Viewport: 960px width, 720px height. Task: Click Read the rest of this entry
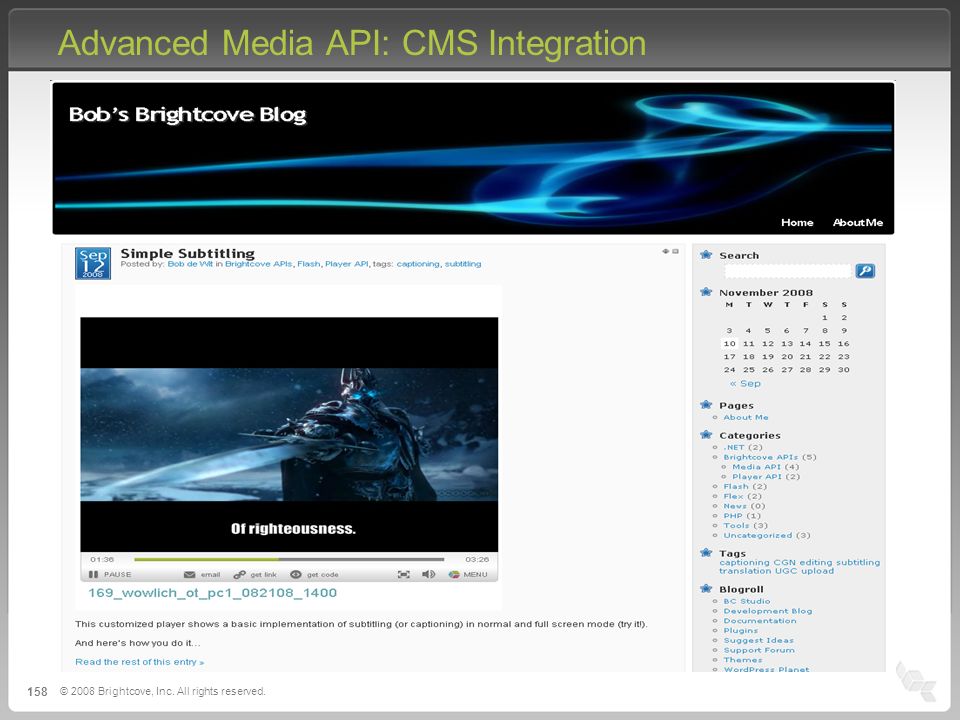(140, 662)
